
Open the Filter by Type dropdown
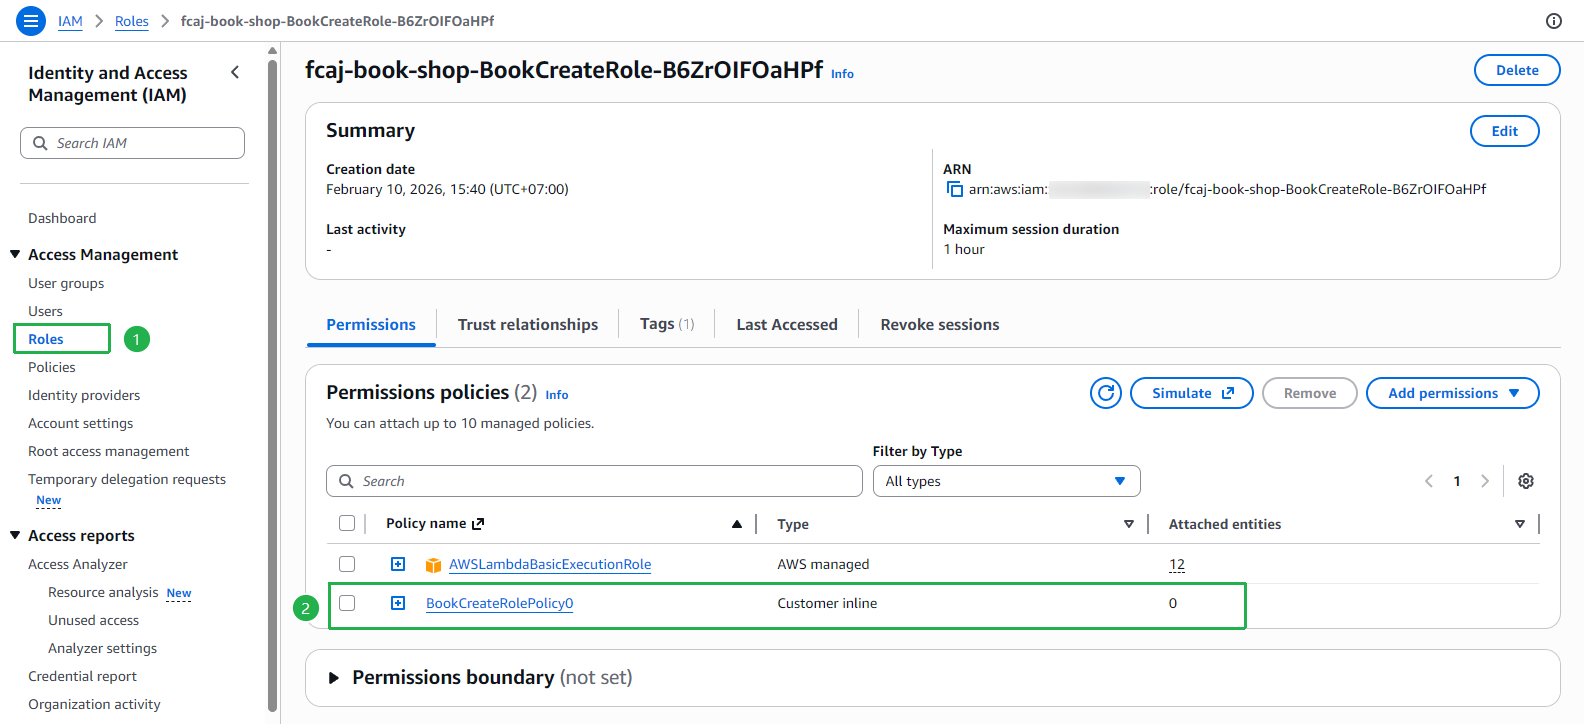1007,481
